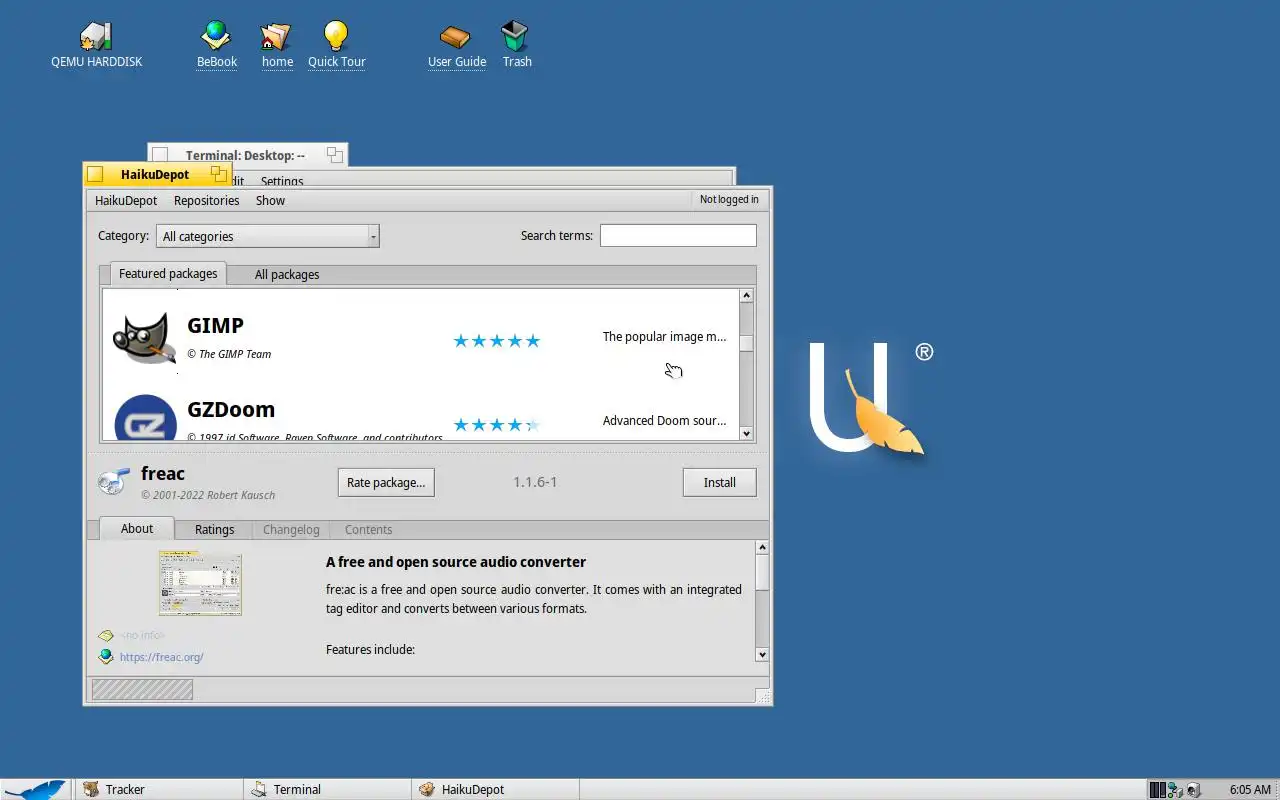The image size is (1280, 800).
Task: Open the Repositories menu
Action: point(206,200)
